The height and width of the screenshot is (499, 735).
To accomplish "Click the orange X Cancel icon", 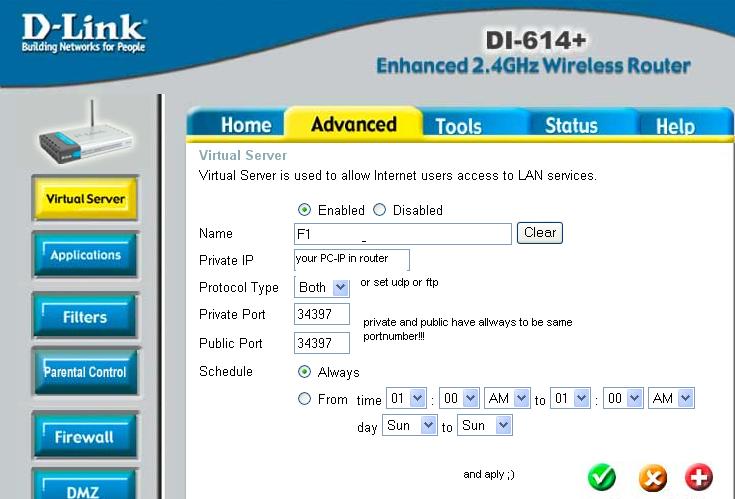I will tap(652, 478).
